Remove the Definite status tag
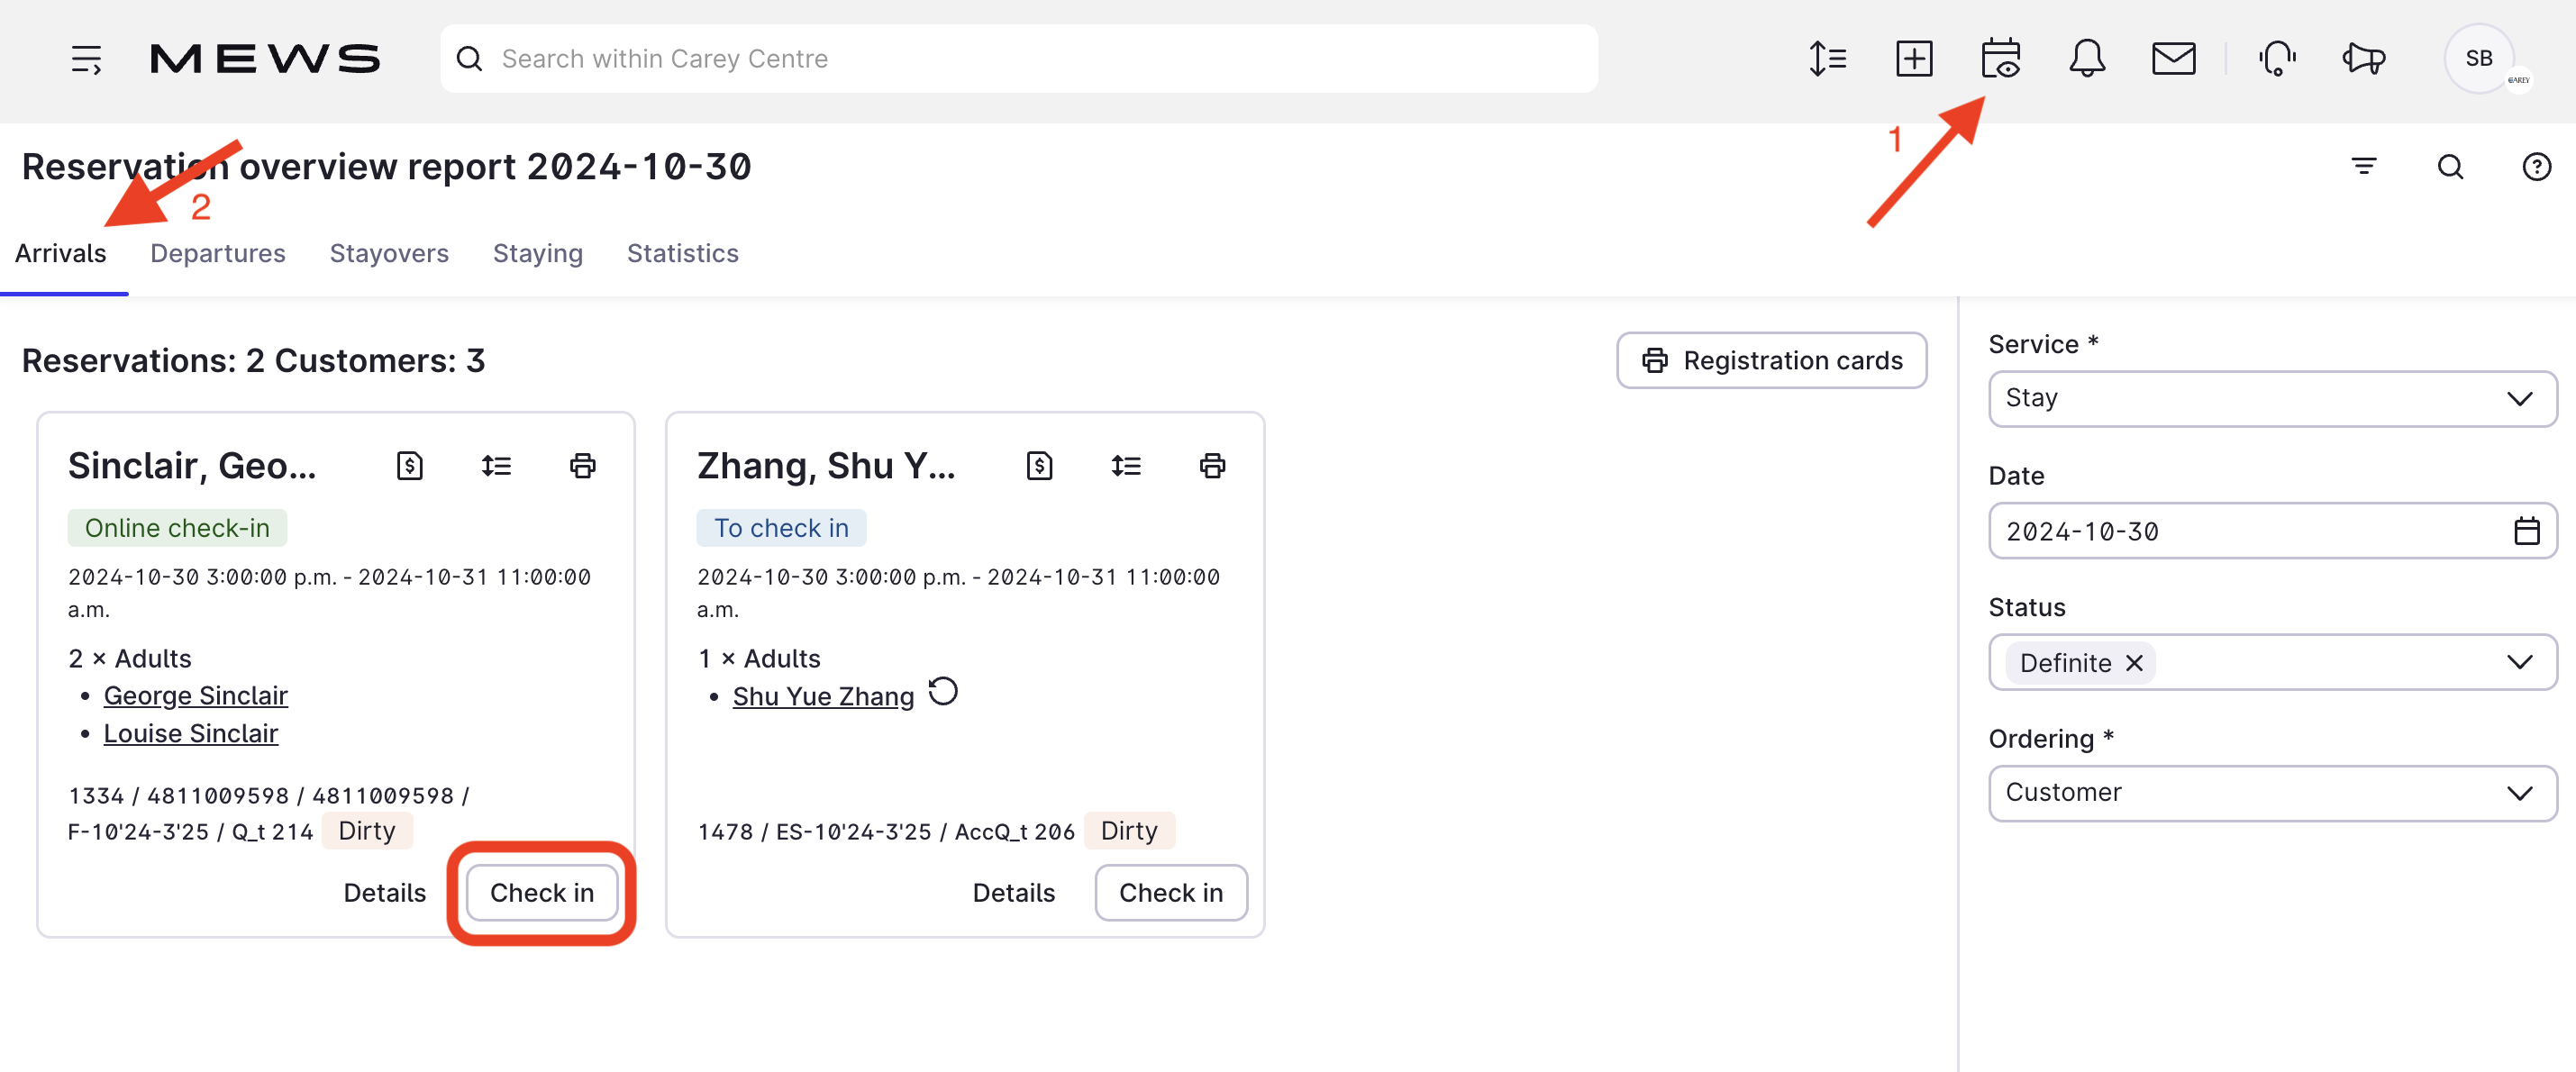 pyautogui.click(x=2134, y=663)
